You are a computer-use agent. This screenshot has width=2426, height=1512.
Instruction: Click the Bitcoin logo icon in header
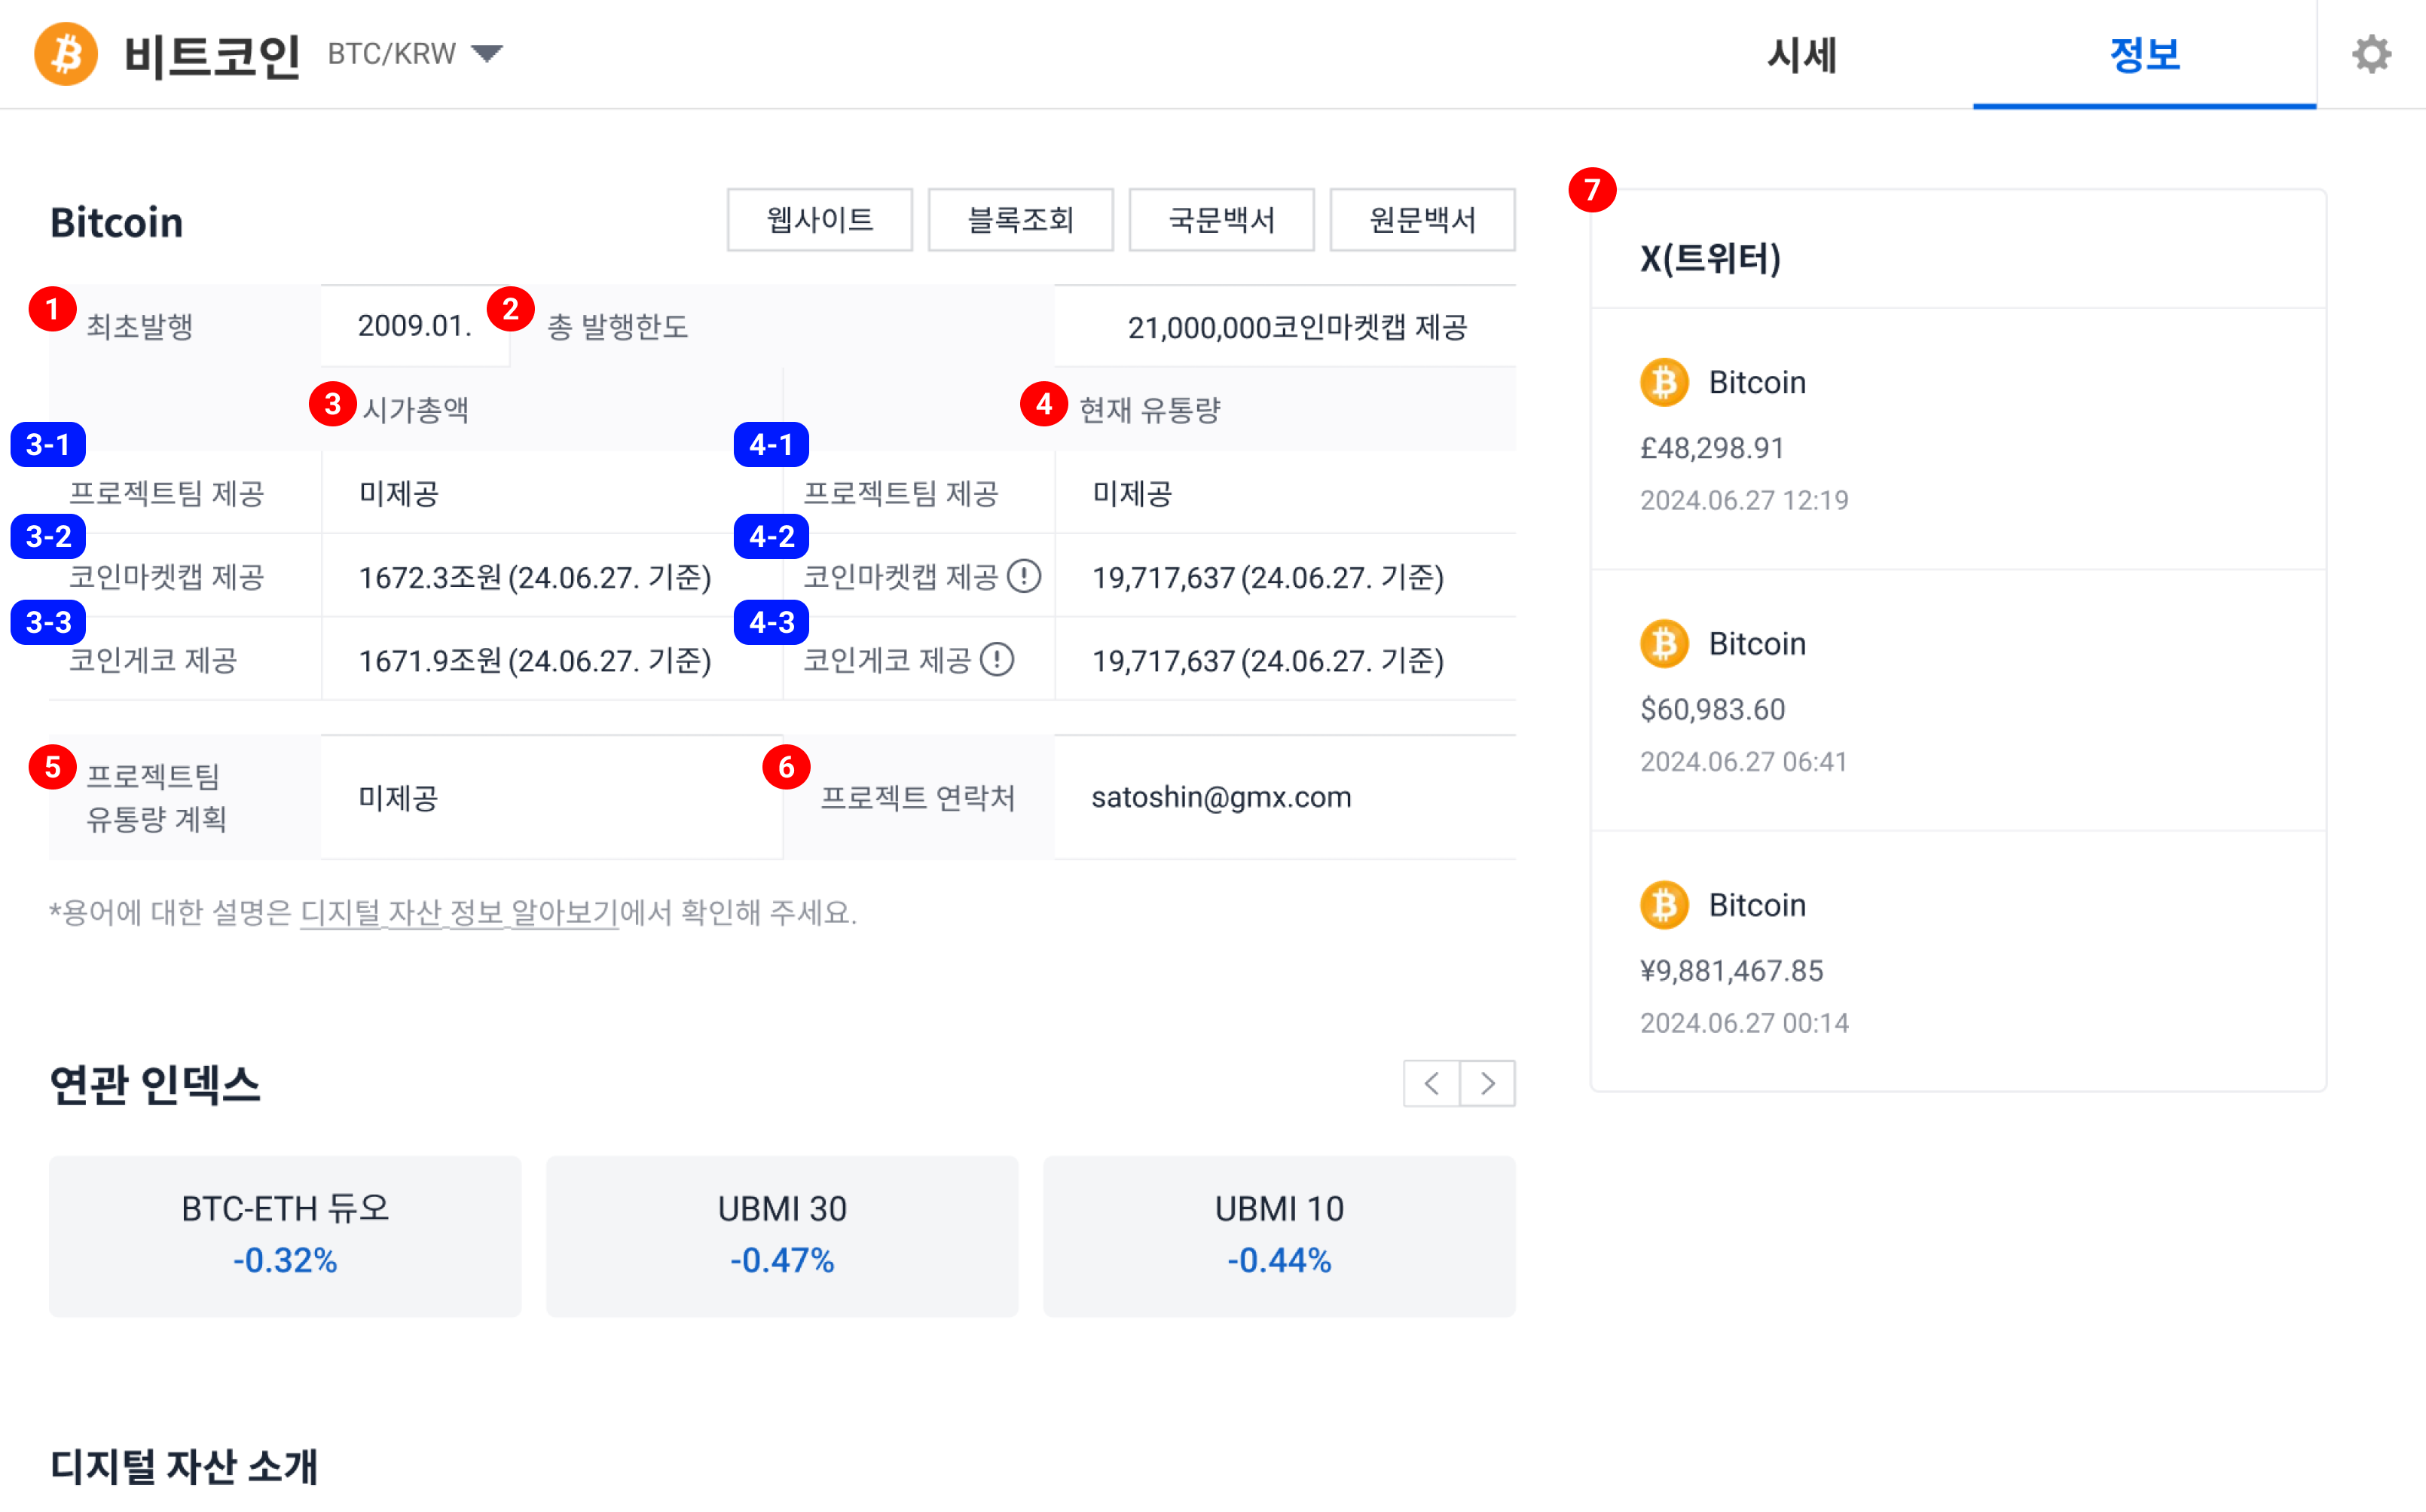66,54
